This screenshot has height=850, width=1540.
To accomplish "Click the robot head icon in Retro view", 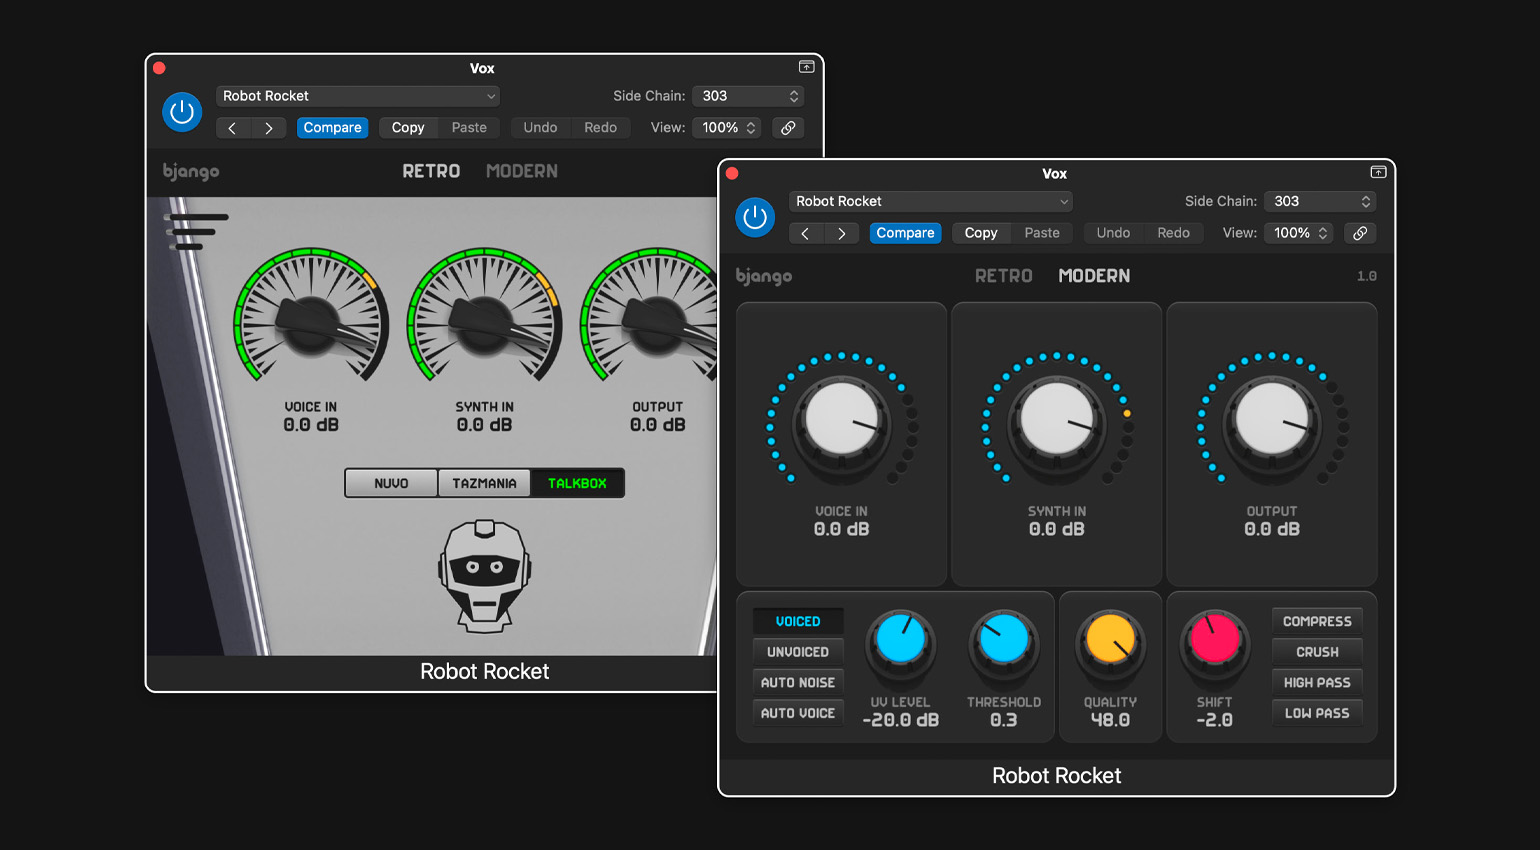I will coord(485,575).
